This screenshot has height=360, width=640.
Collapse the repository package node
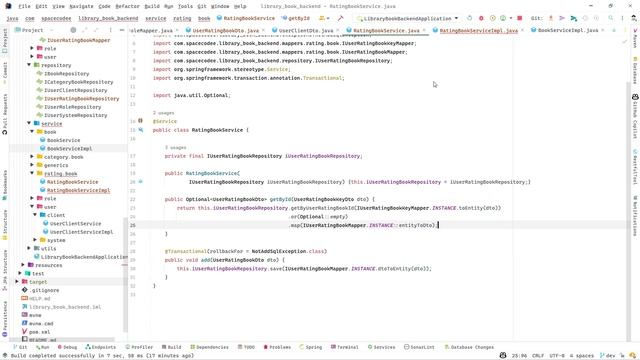(29, 65)
